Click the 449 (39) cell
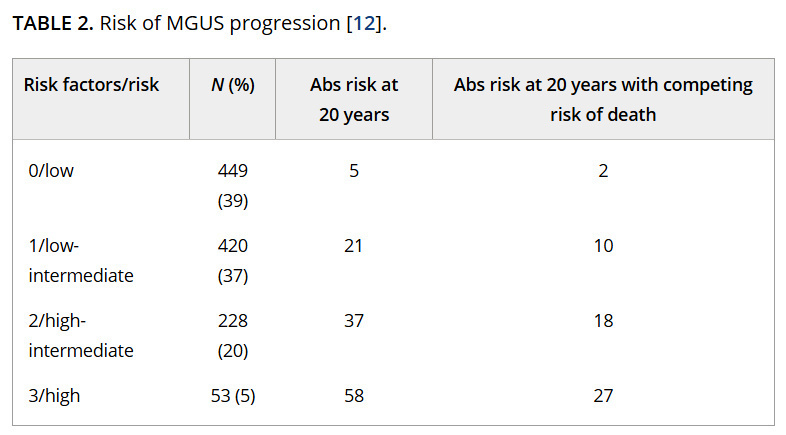The height and width of the screenshot is (435, 786). (232, 186)
